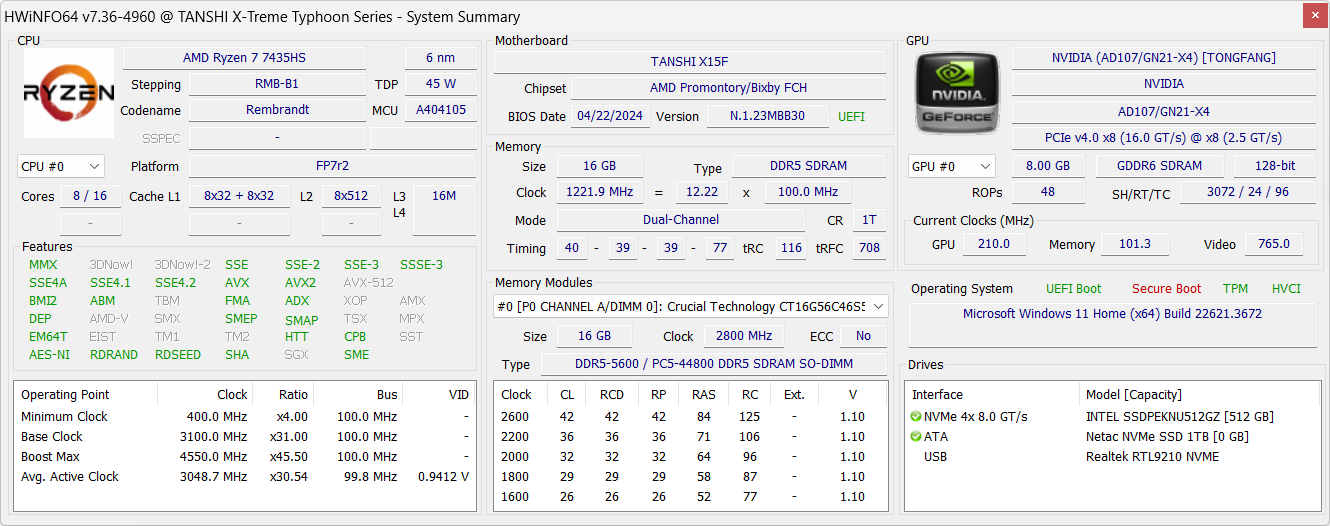
Task: Open the CPU #0 selector dropdown
Action: (x=61, y=166)
